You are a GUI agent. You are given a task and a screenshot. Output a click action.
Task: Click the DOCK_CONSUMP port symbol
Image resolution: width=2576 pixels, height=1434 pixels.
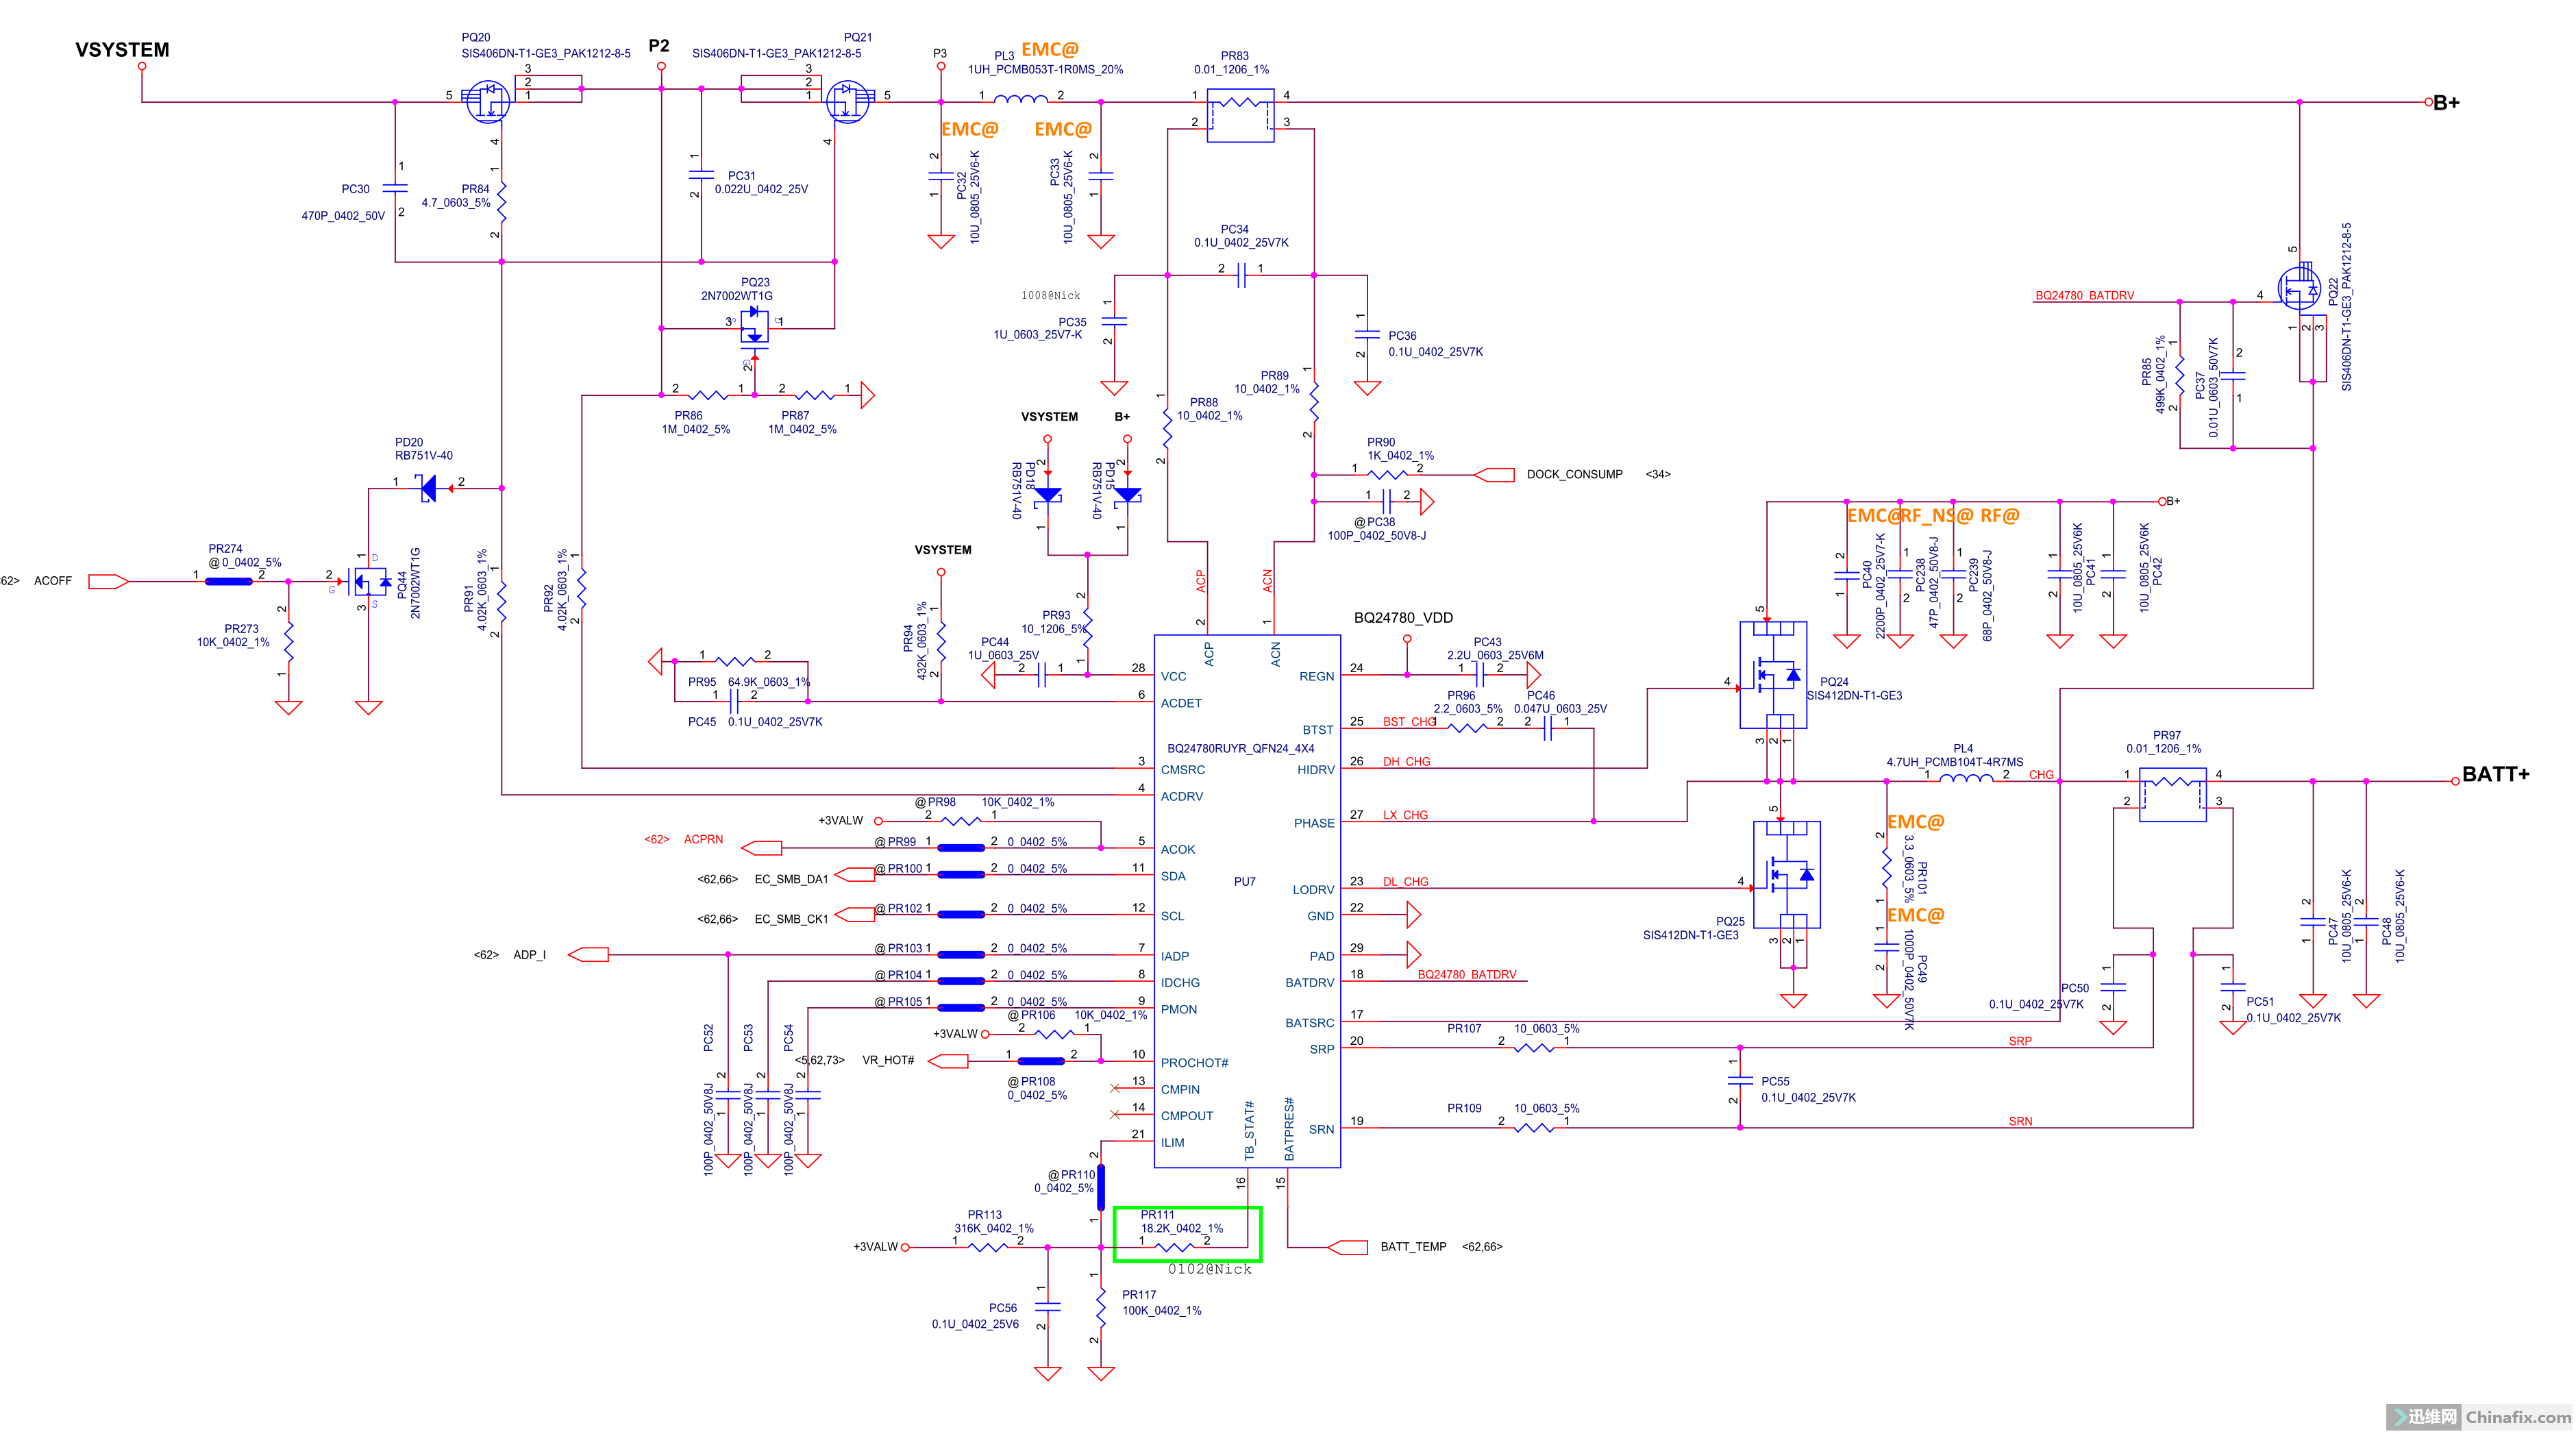(x=1494, y=474)
